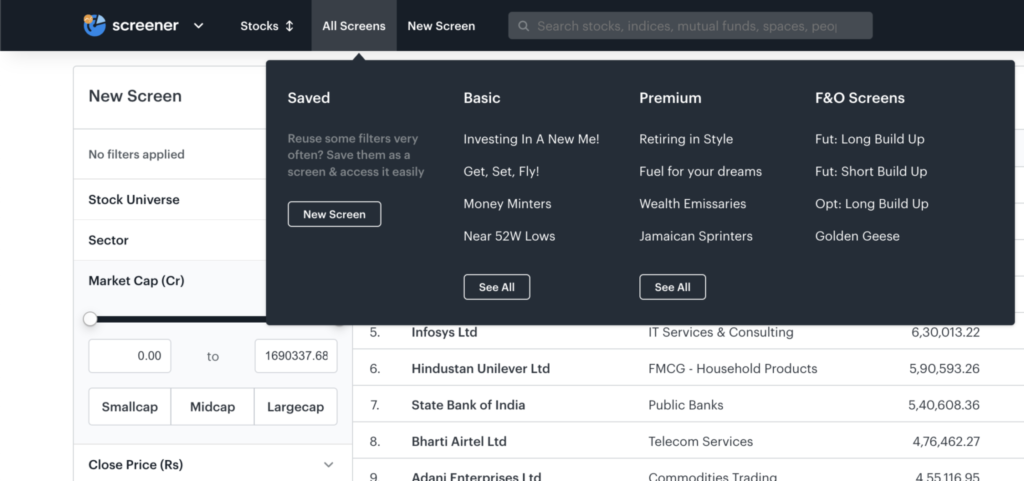This screenshot has height=481, width=1024.
Task: Open the dropdown arrow beside screener logo
Action: (198, 26)
